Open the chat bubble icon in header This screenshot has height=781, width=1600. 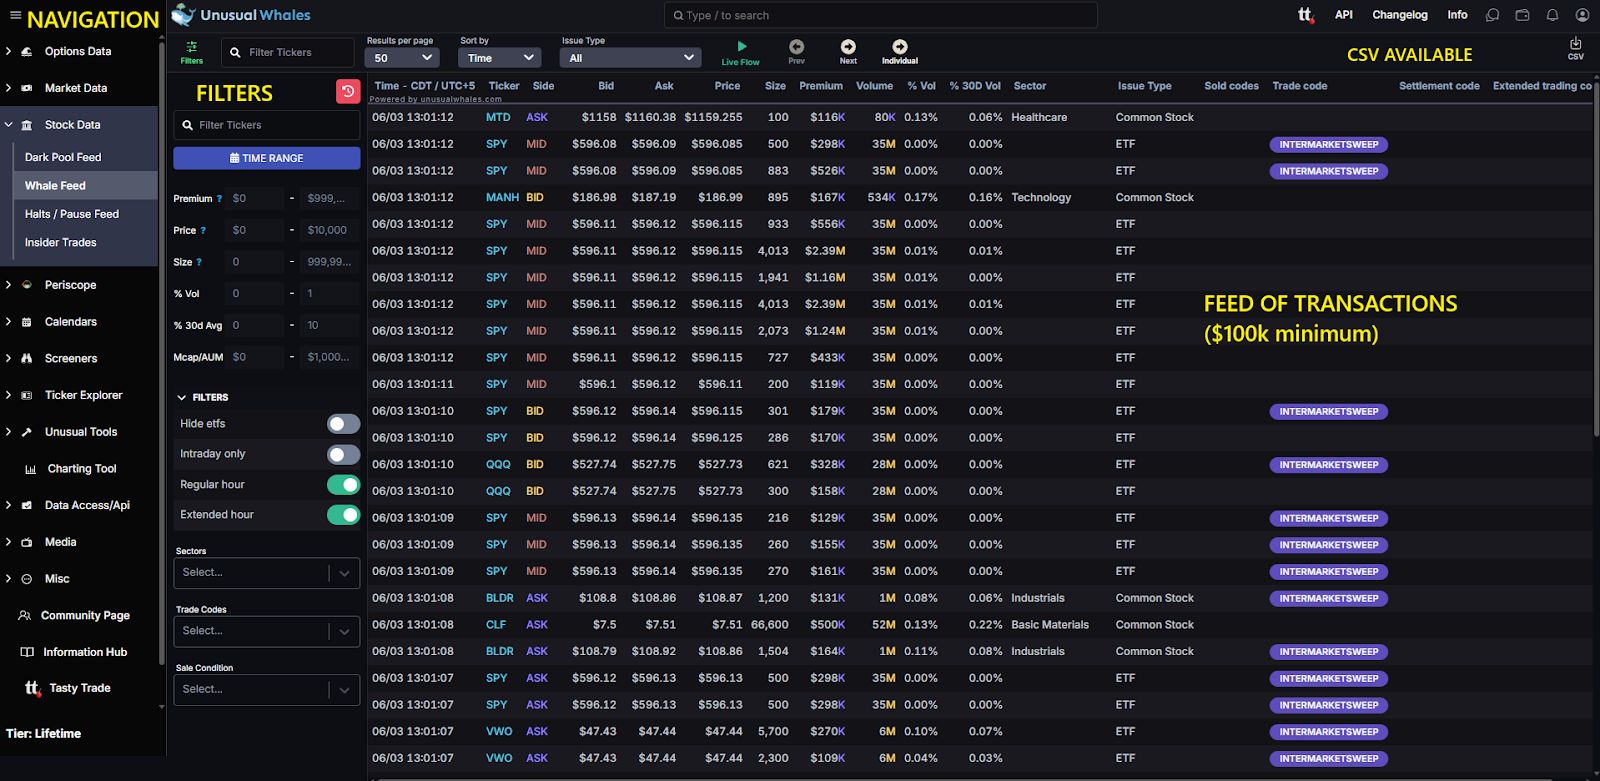1492,15
